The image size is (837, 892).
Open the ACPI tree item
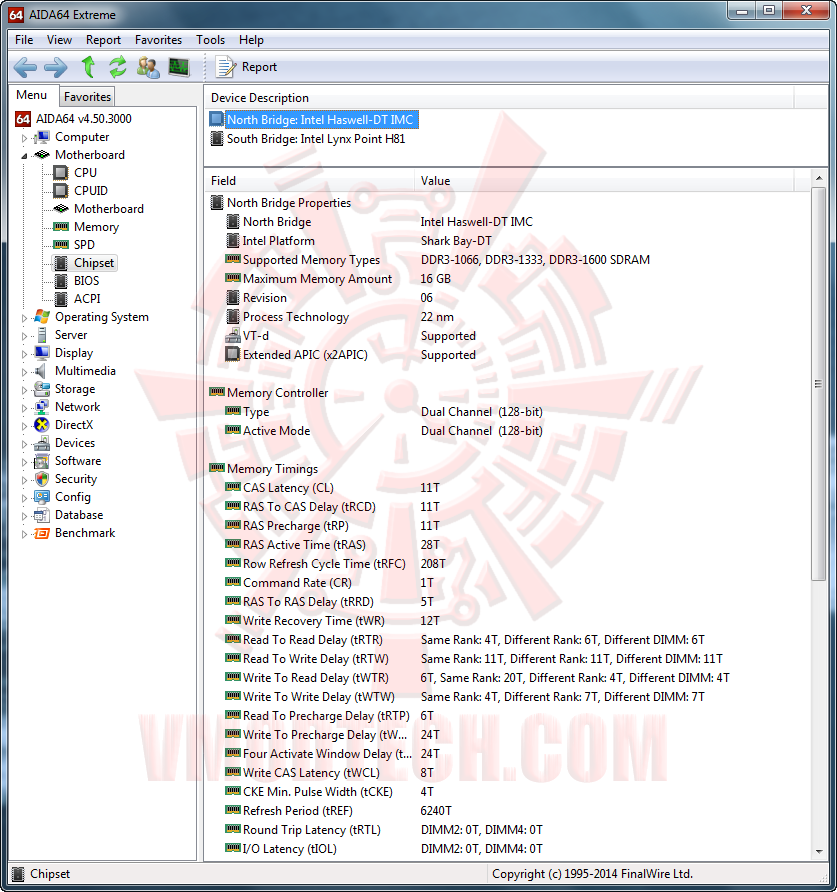[86, 299]
